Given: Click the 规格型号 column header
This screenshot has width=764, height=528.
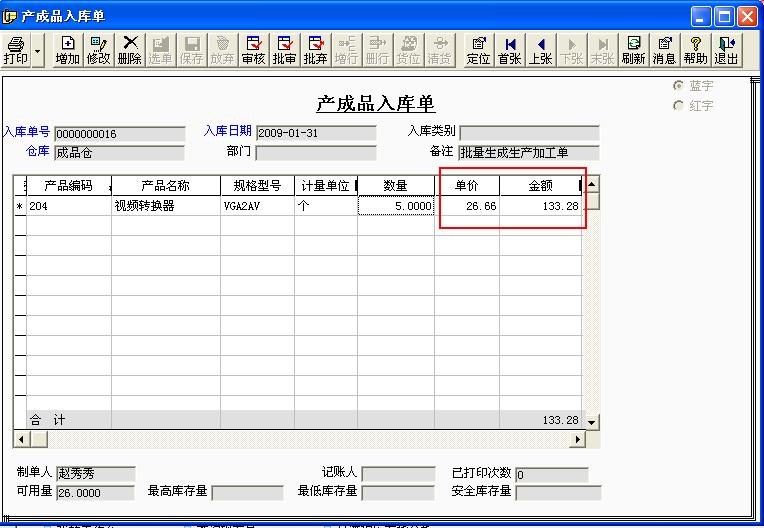Looking at the screenshot, I should click(257, 186).
